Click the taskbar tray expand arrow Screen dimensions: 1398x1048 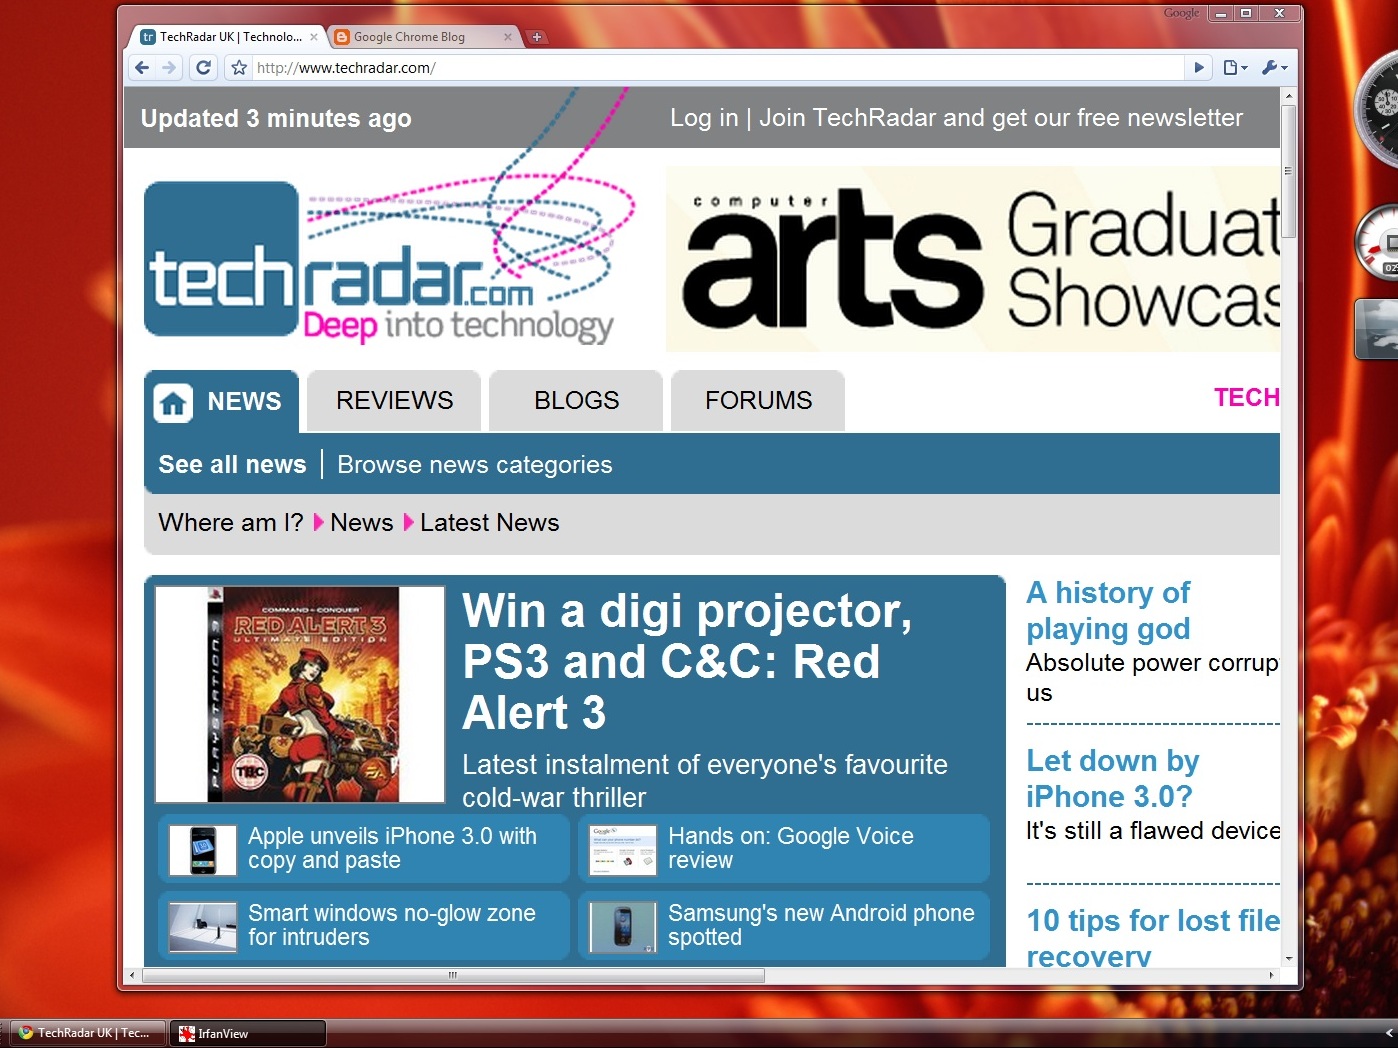coord(1389,1033)
